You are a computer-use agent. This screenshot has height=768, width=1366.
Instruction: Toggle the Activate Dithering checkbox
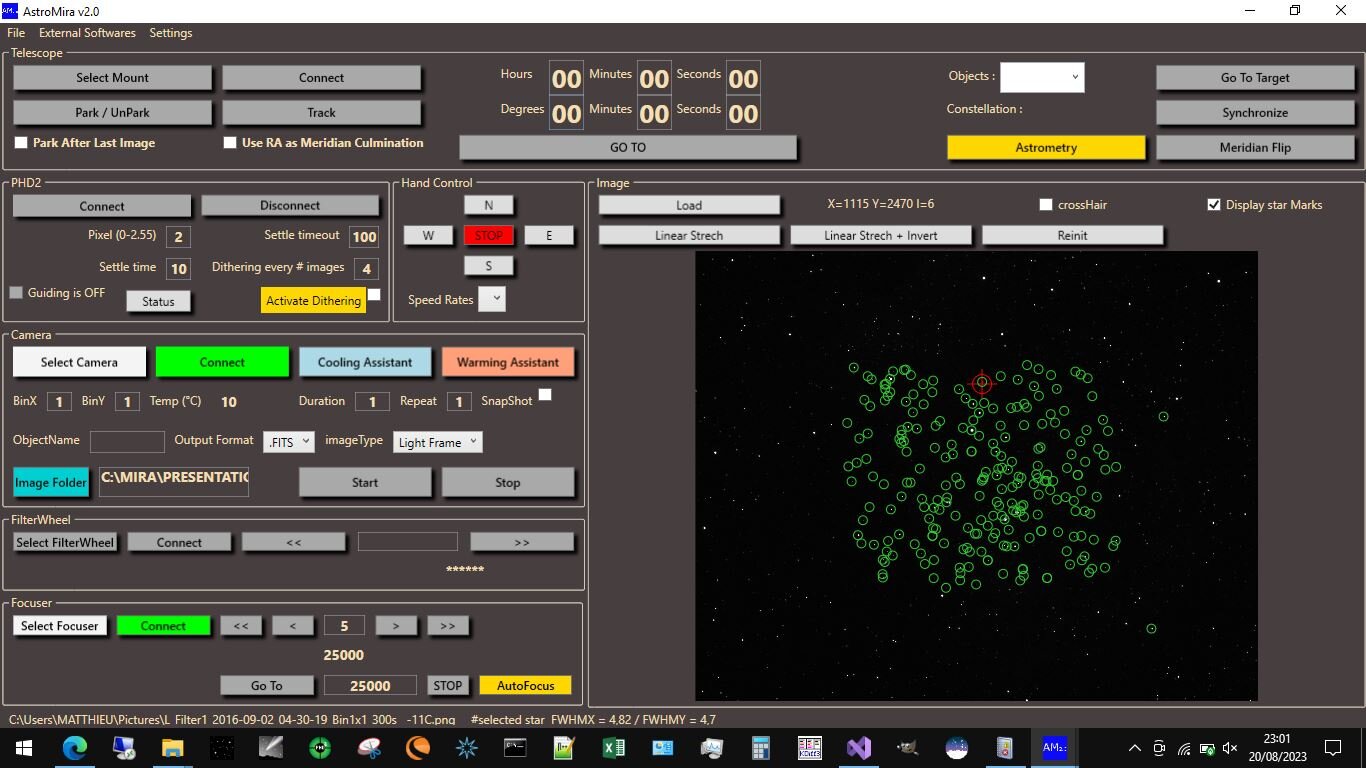(x=374, y=294)
